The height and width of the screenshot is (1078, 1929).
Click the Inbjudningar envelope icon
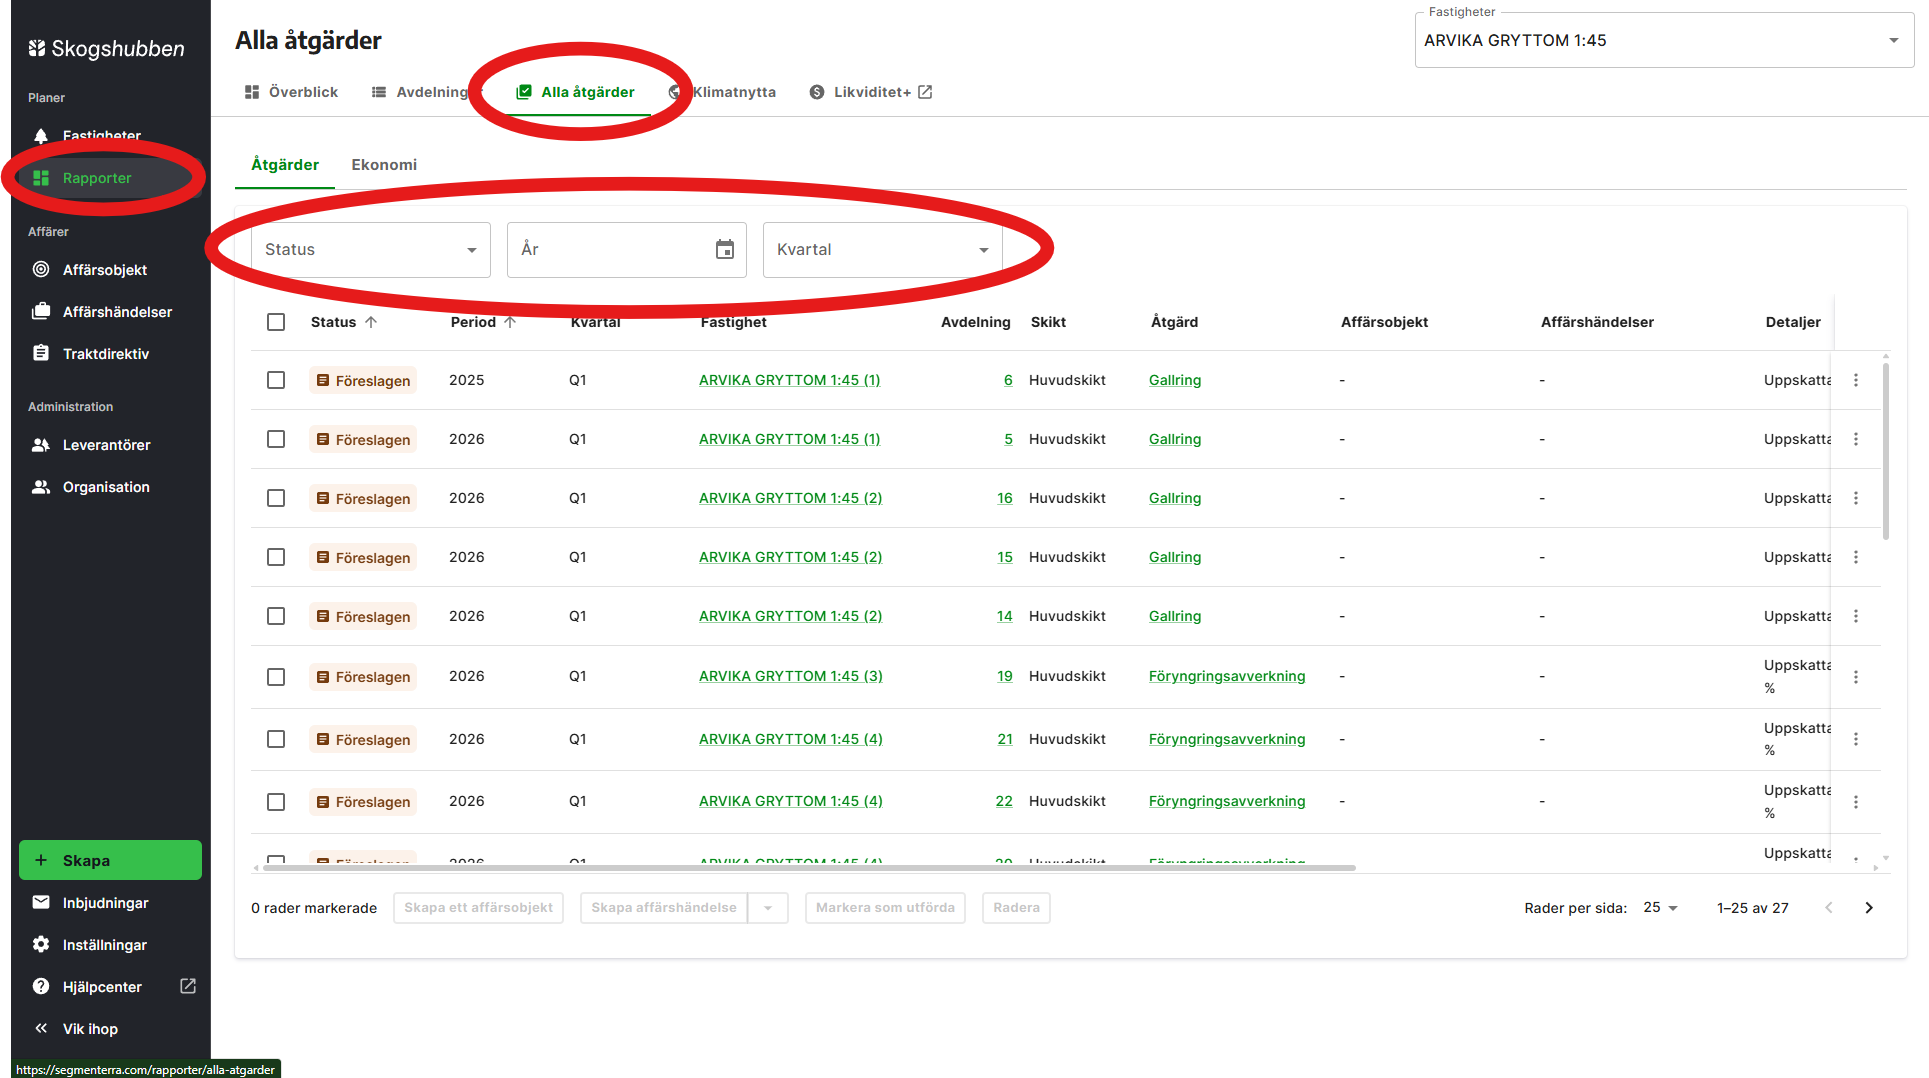tap(41, 903)
